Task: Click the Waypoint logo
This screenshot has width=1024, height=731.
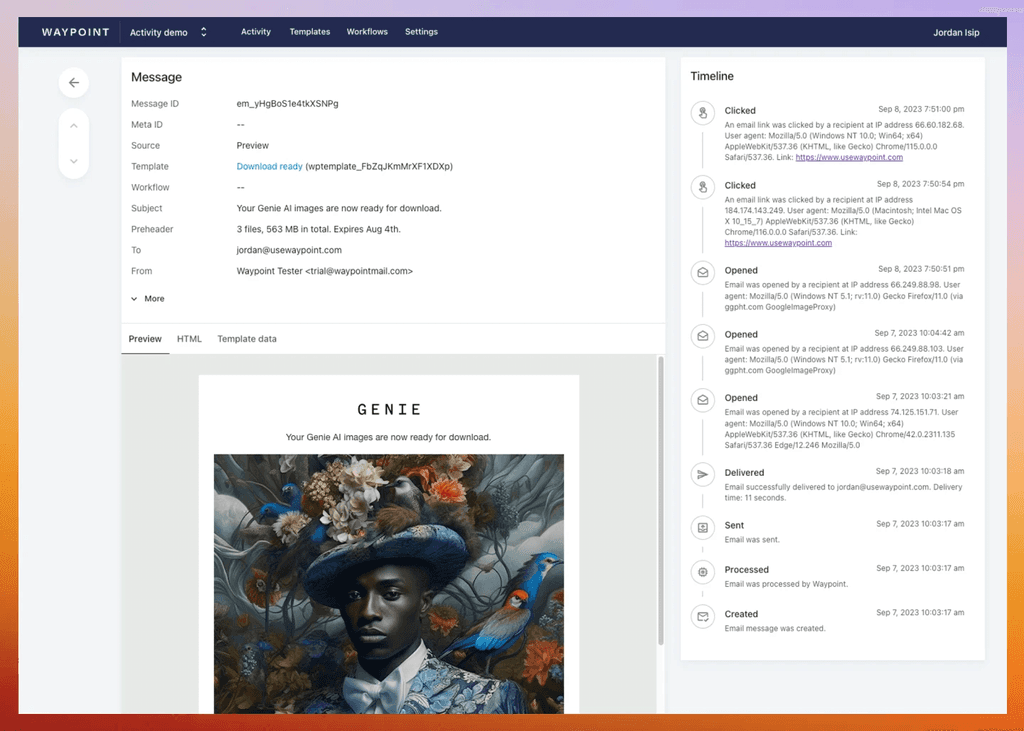Action: pos(75,31)
